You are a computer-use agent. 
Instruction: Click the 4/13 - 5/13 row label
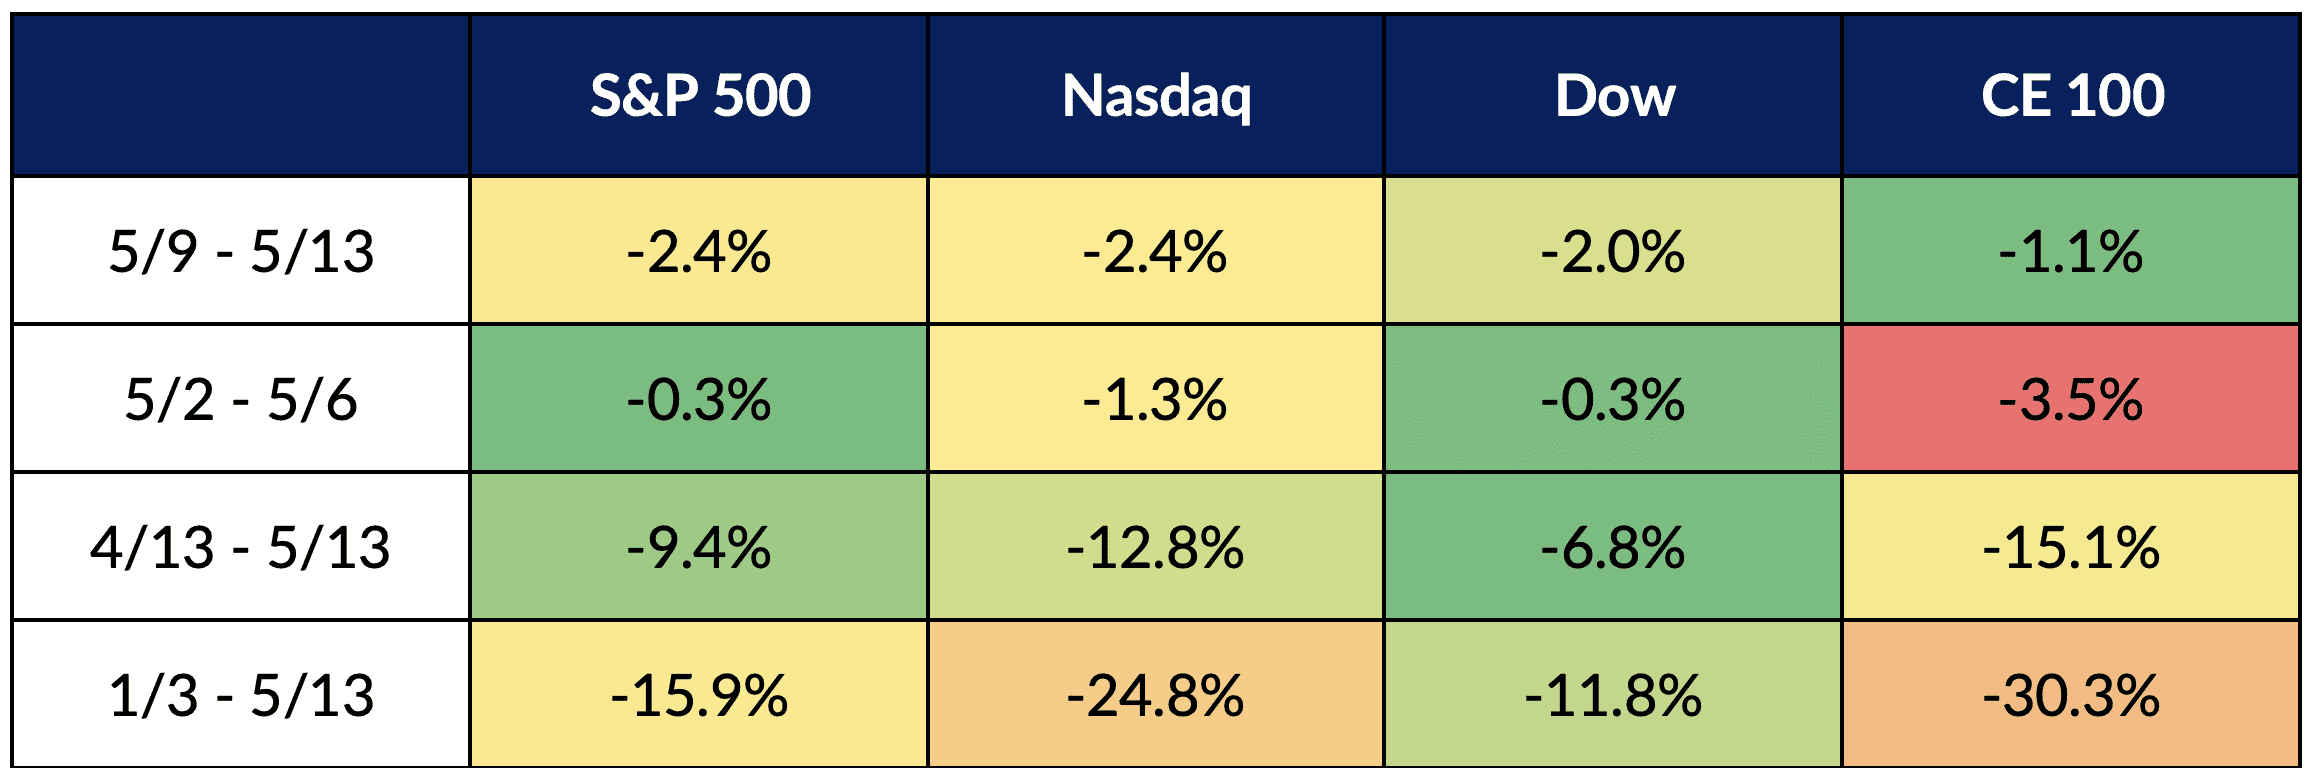click(241, 547)
